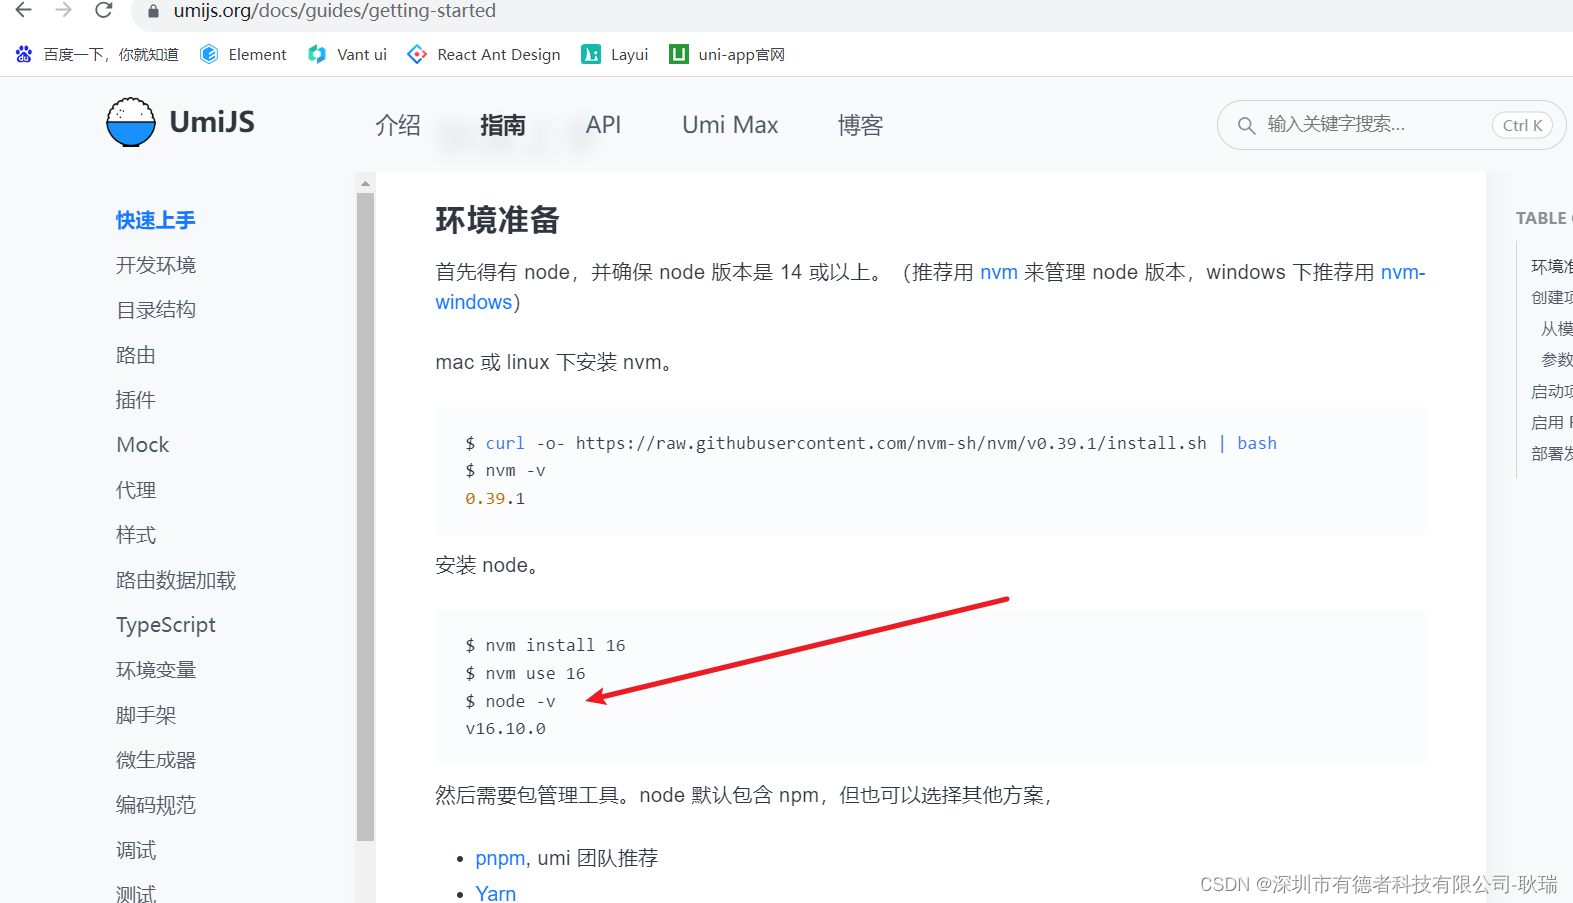This screenshot has height=903, width=1573.
Task: Click the 环境准备 heading
Action: [497, 220]
